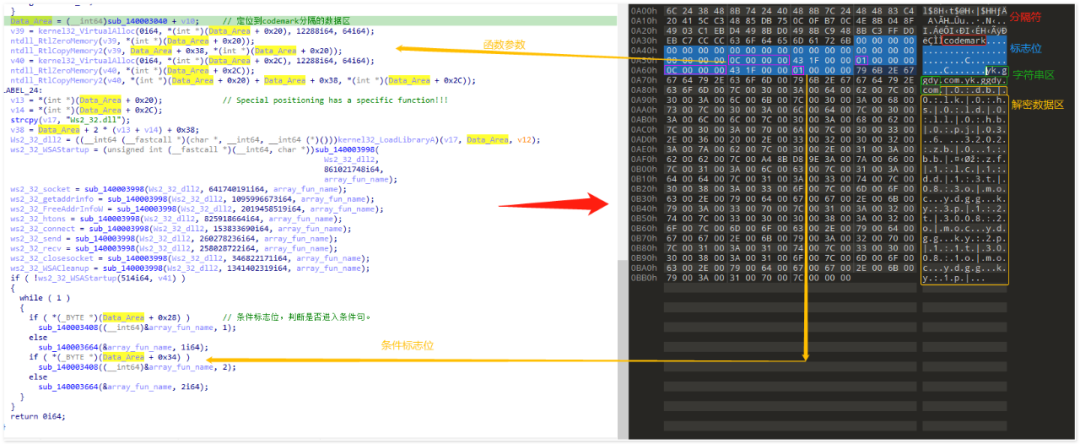The image size is (1080, 444).
Task: Select hex row offset 0B40h
Action: pyautogui.click(x=642, y=208)
